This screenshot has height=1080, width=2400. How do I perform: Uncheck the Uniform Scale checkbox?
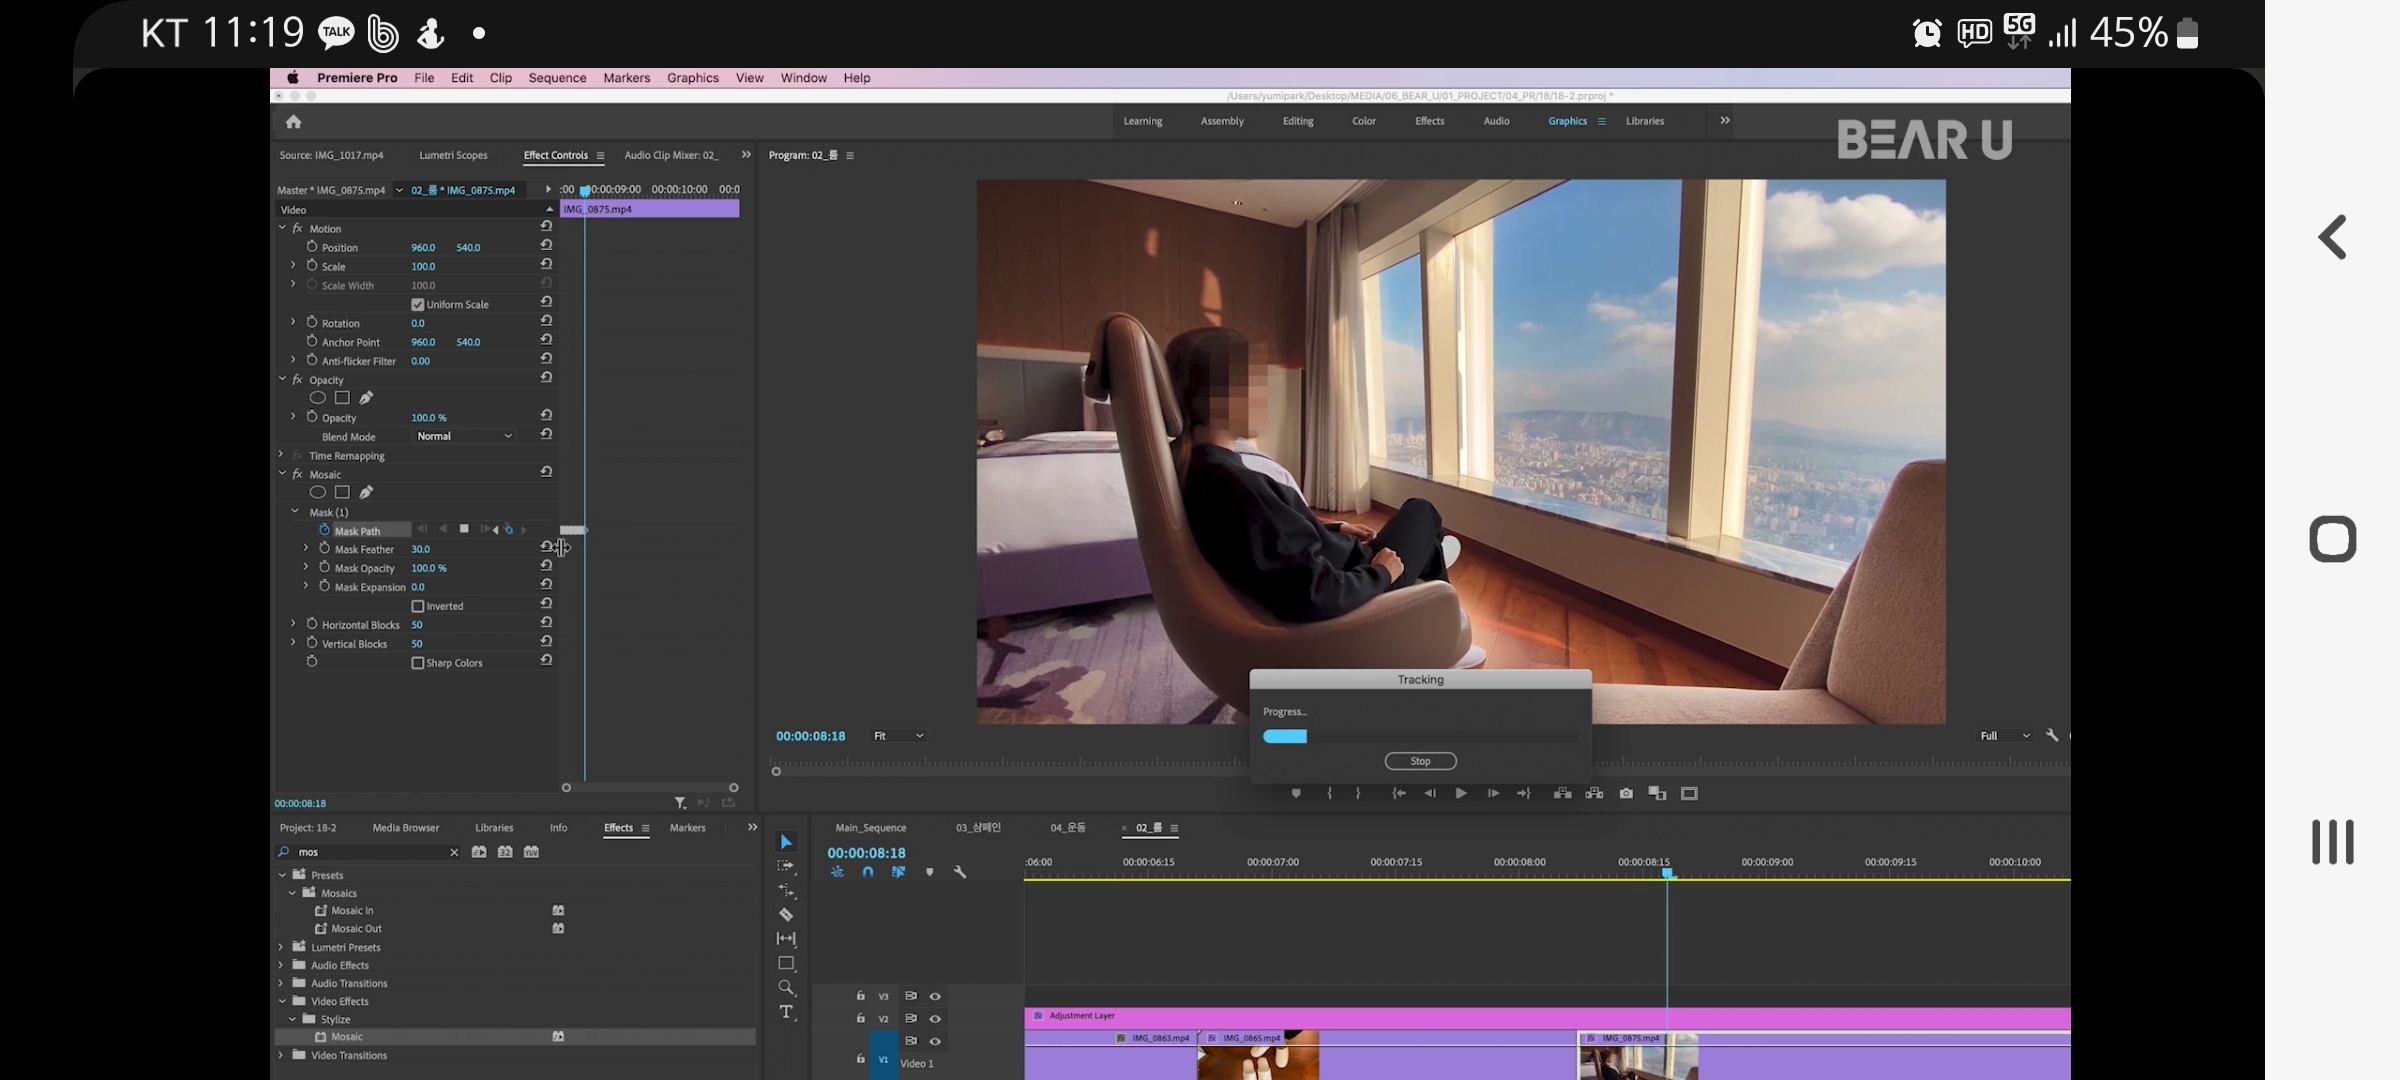click(x=418, y=305)
